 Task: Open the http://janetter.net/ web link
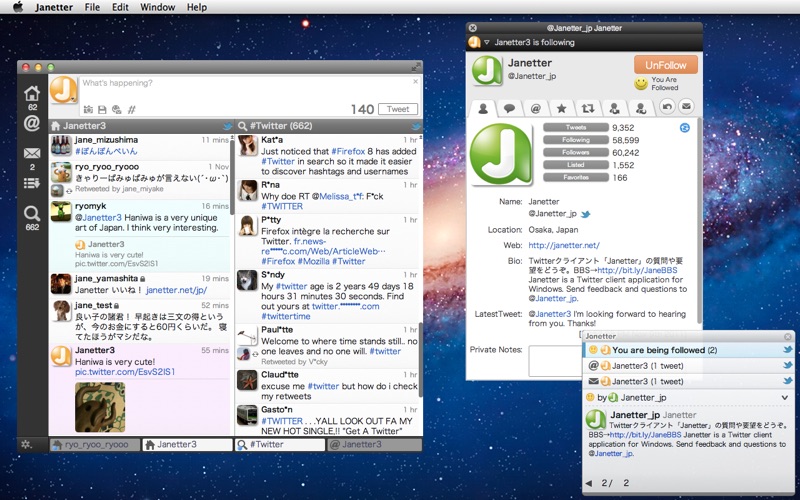[x=563, y=245]
